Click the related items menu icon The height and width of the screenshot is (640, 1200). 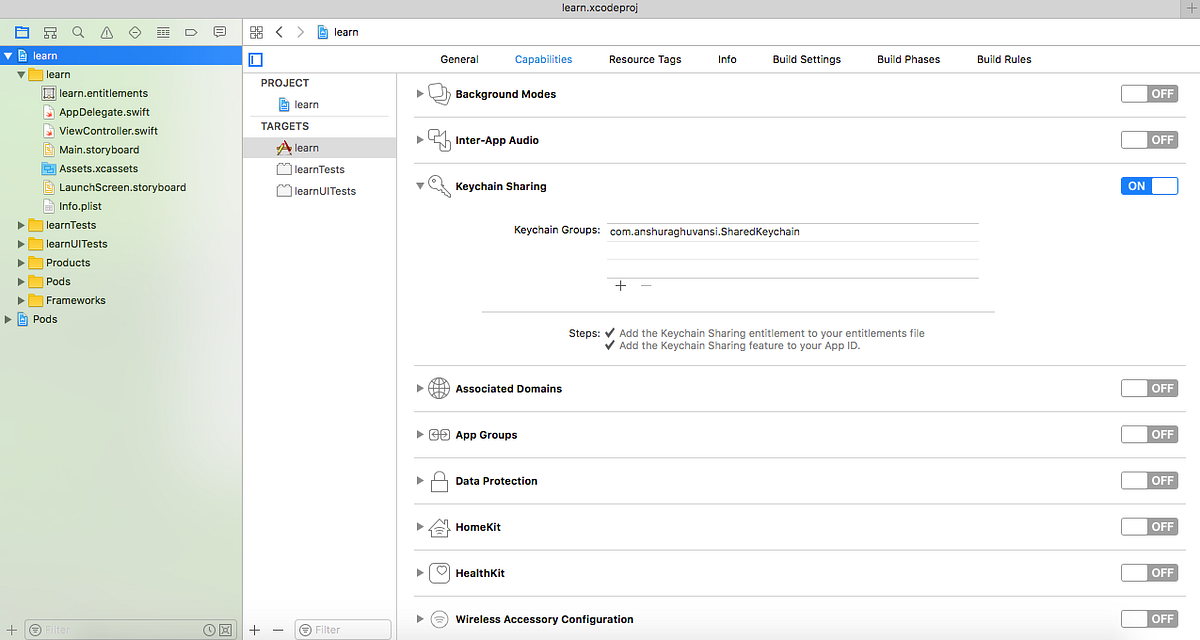point(256,31)
